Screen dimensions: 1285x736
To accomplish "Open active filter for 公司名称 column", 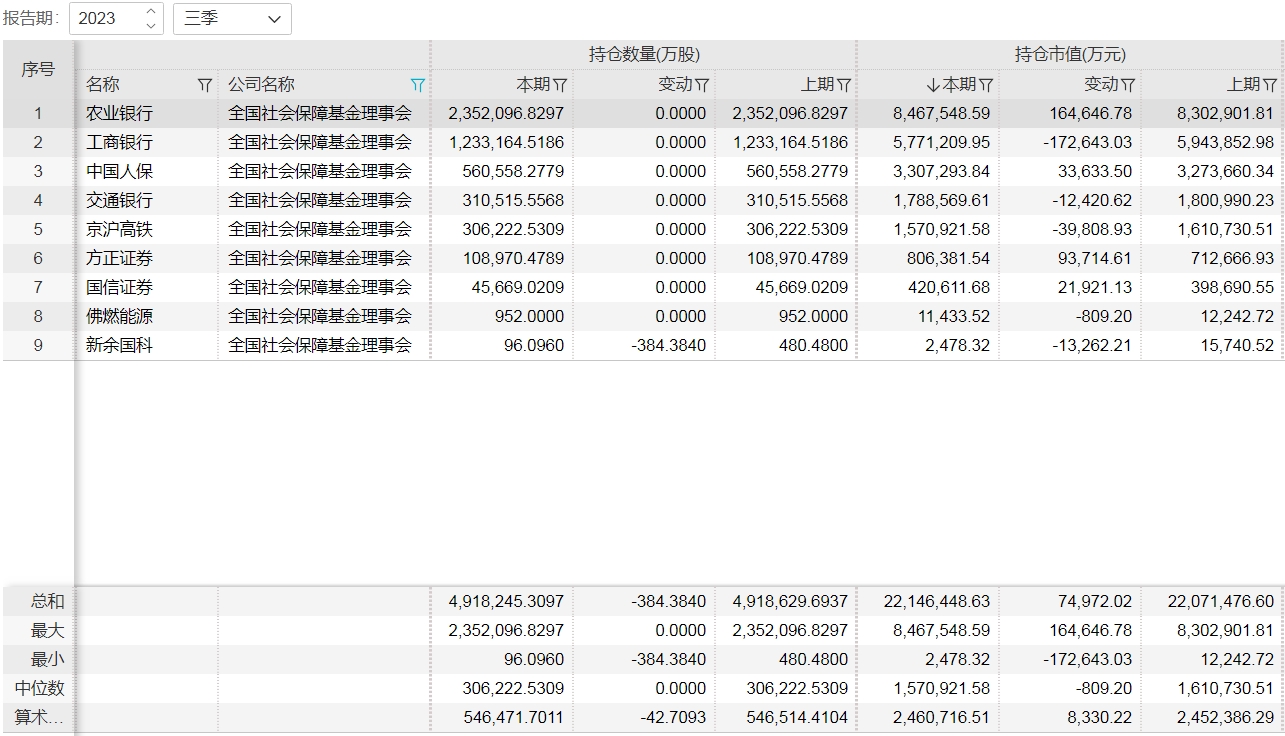I will click(x=418, y=85).
